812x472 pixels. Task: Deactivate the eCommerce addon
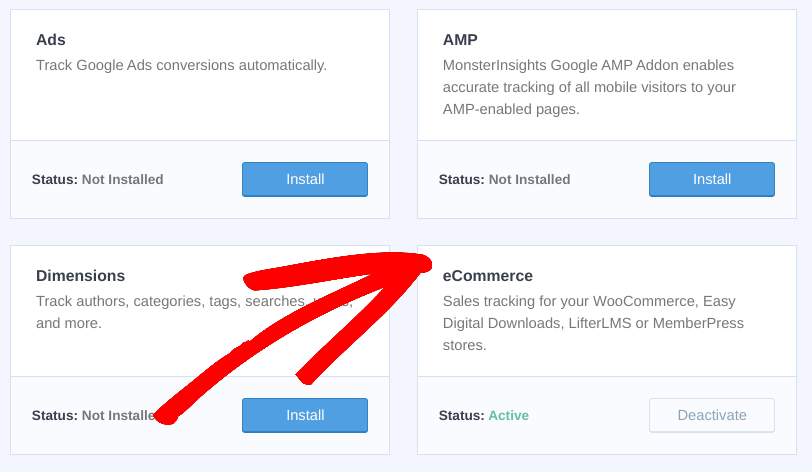coord(711,416)
